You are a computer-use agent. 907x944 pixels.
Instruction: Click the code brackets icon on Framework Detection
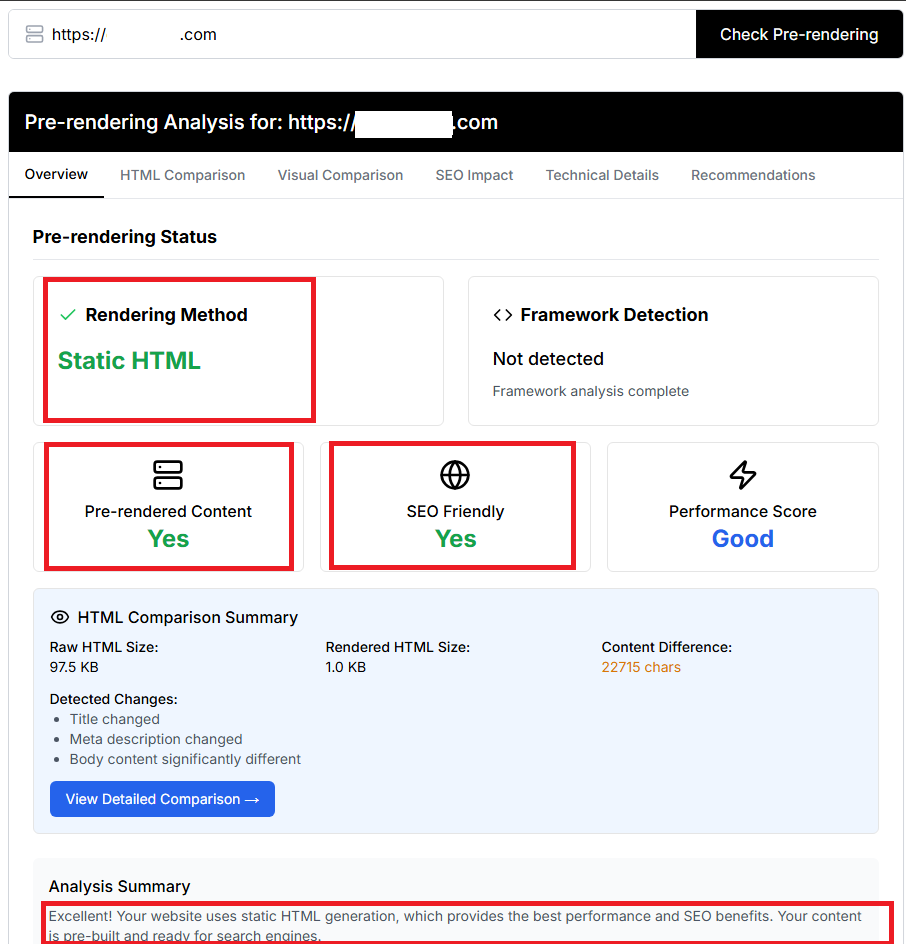[503, 314]
